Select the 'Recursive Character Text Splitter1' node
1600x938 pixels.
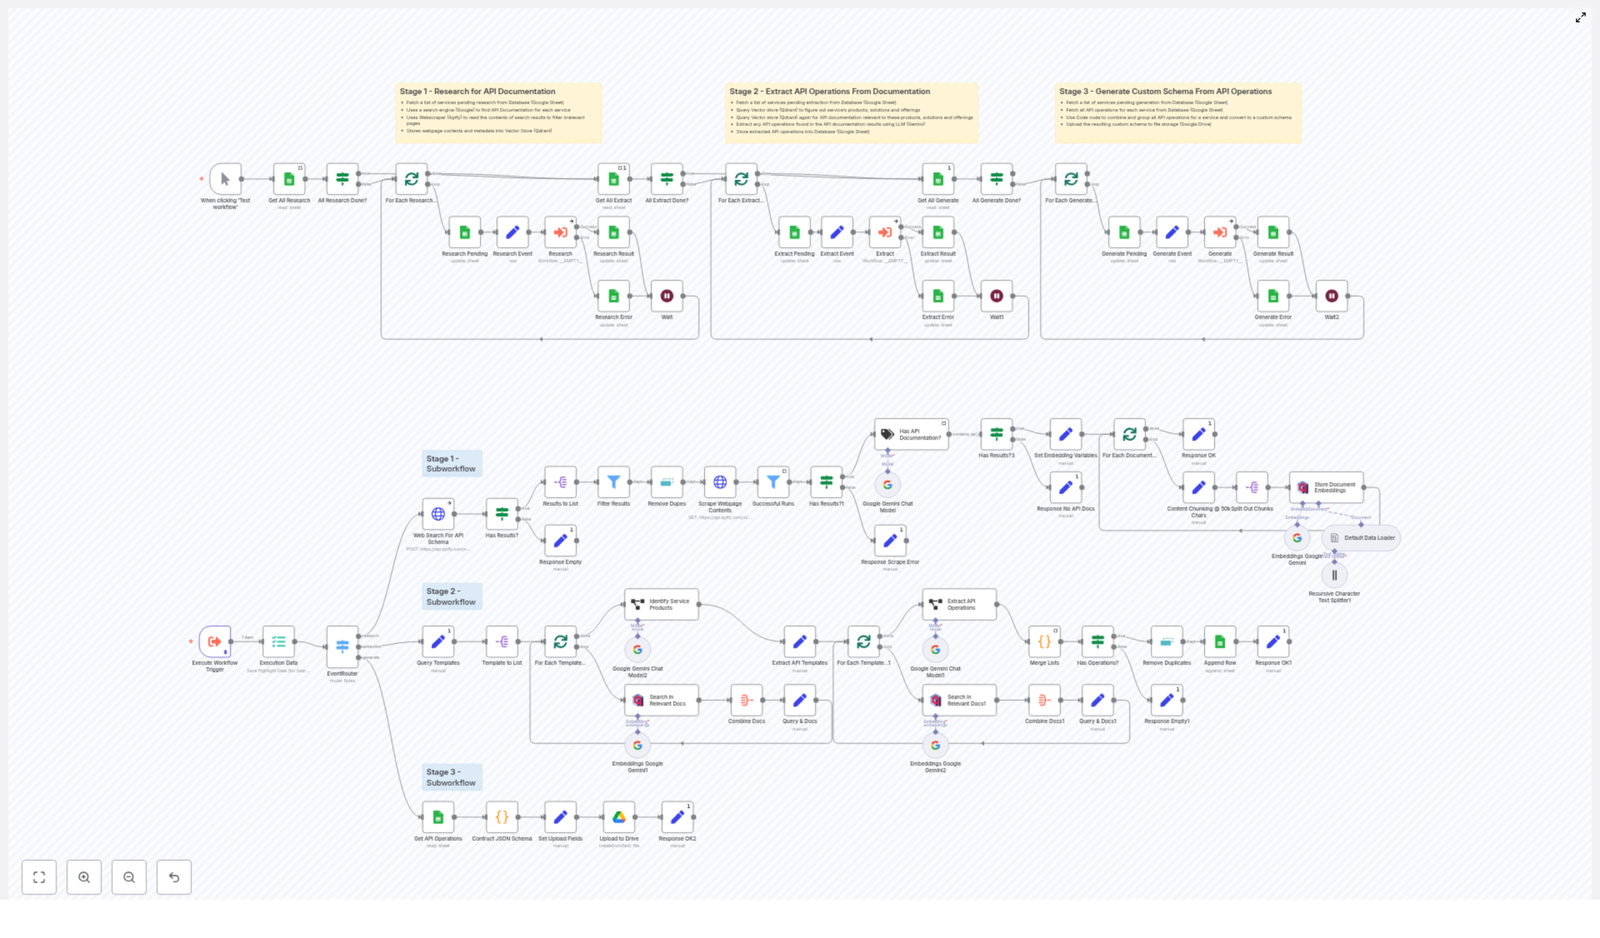click(x=1335, y=575)
